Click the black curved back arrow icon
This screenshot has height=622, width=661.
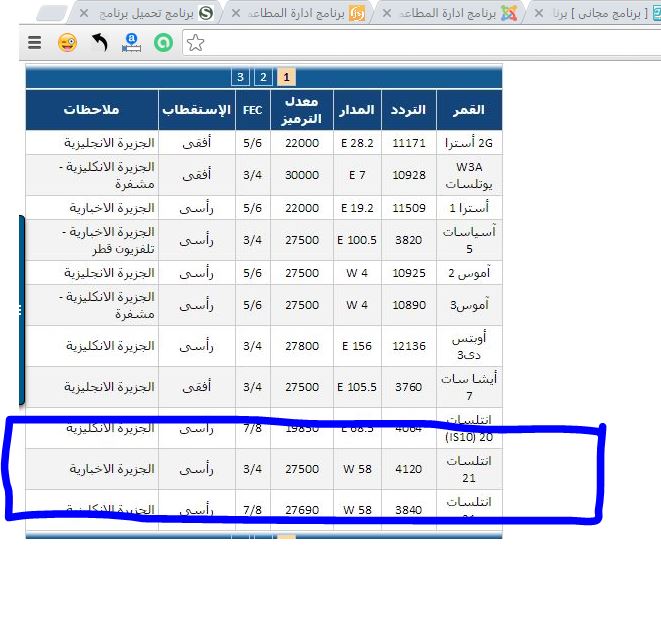coord(99,43)
